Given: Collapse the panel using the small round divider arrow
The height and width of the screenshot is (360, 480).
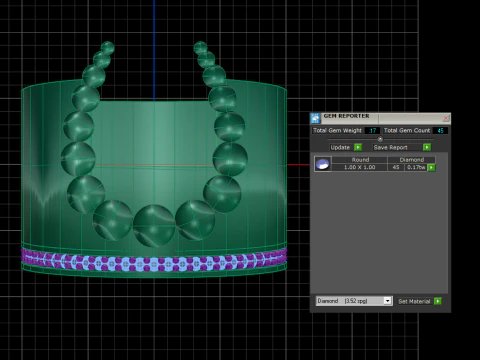Looking at the screenshot, I should (x=380, y=139).
